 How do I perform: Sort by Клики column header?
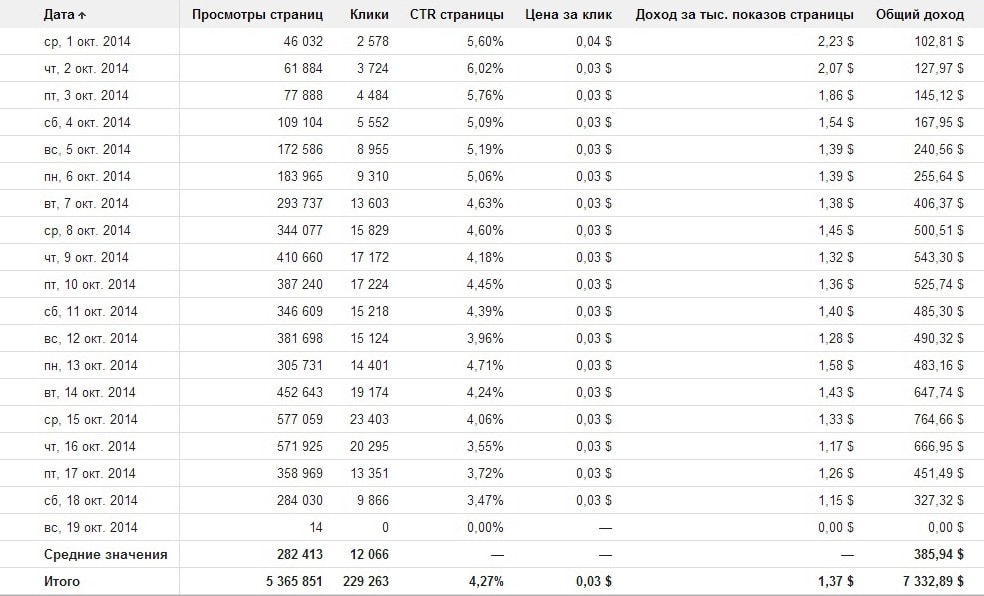370,15
